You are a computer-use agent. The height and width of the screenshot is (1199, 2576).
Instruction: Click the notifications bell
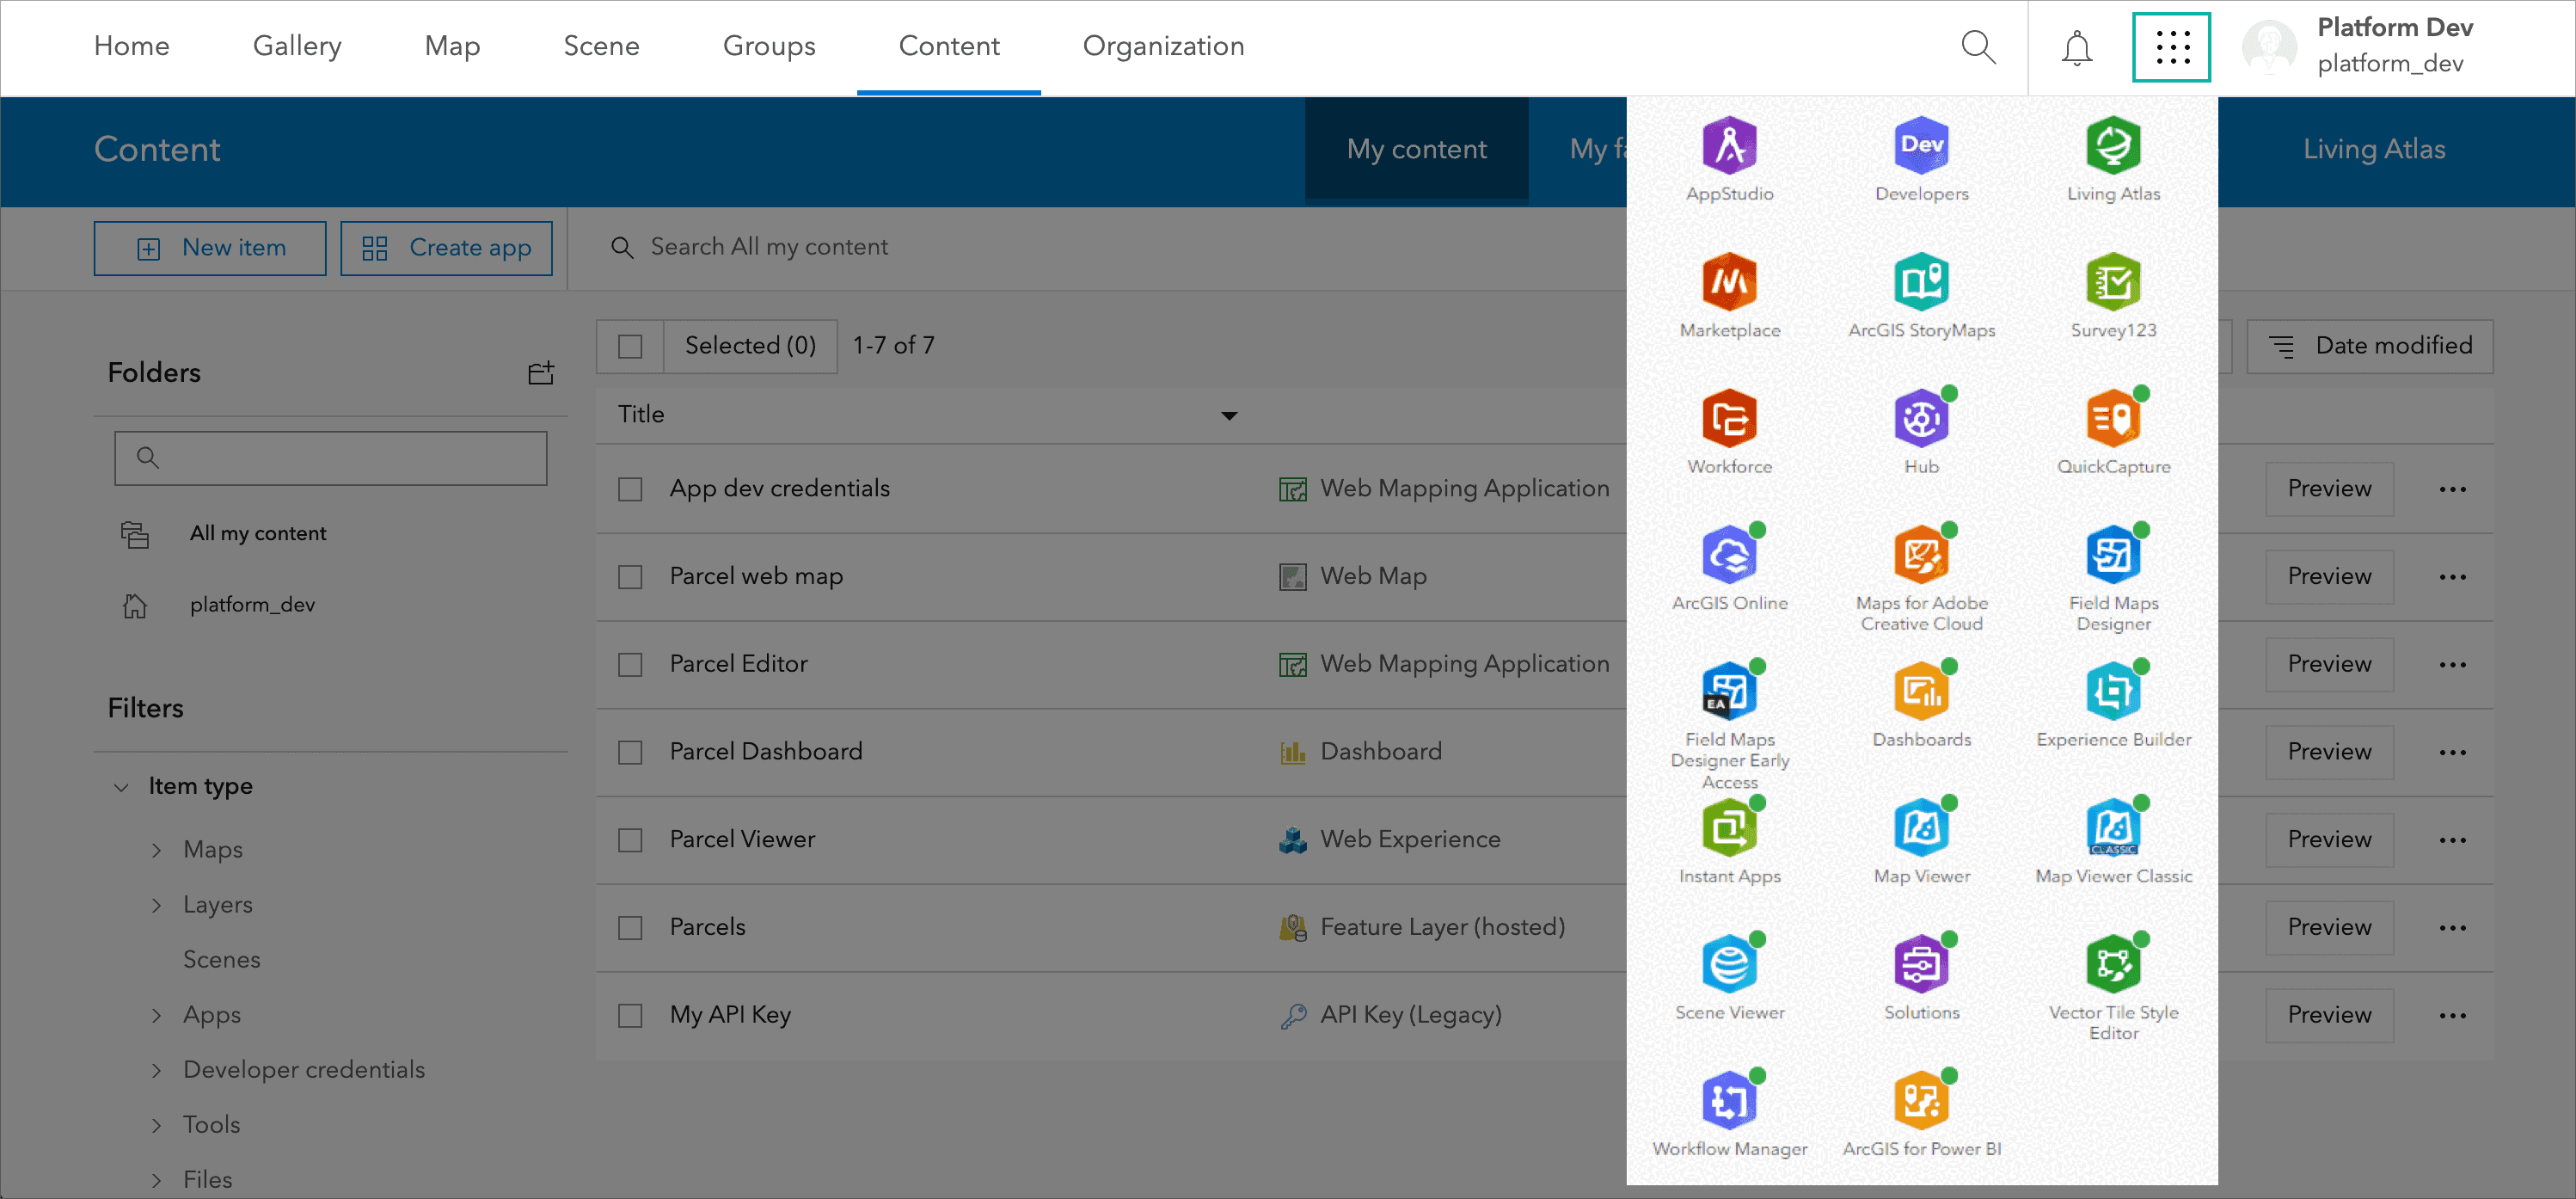tap(2077, 47)
